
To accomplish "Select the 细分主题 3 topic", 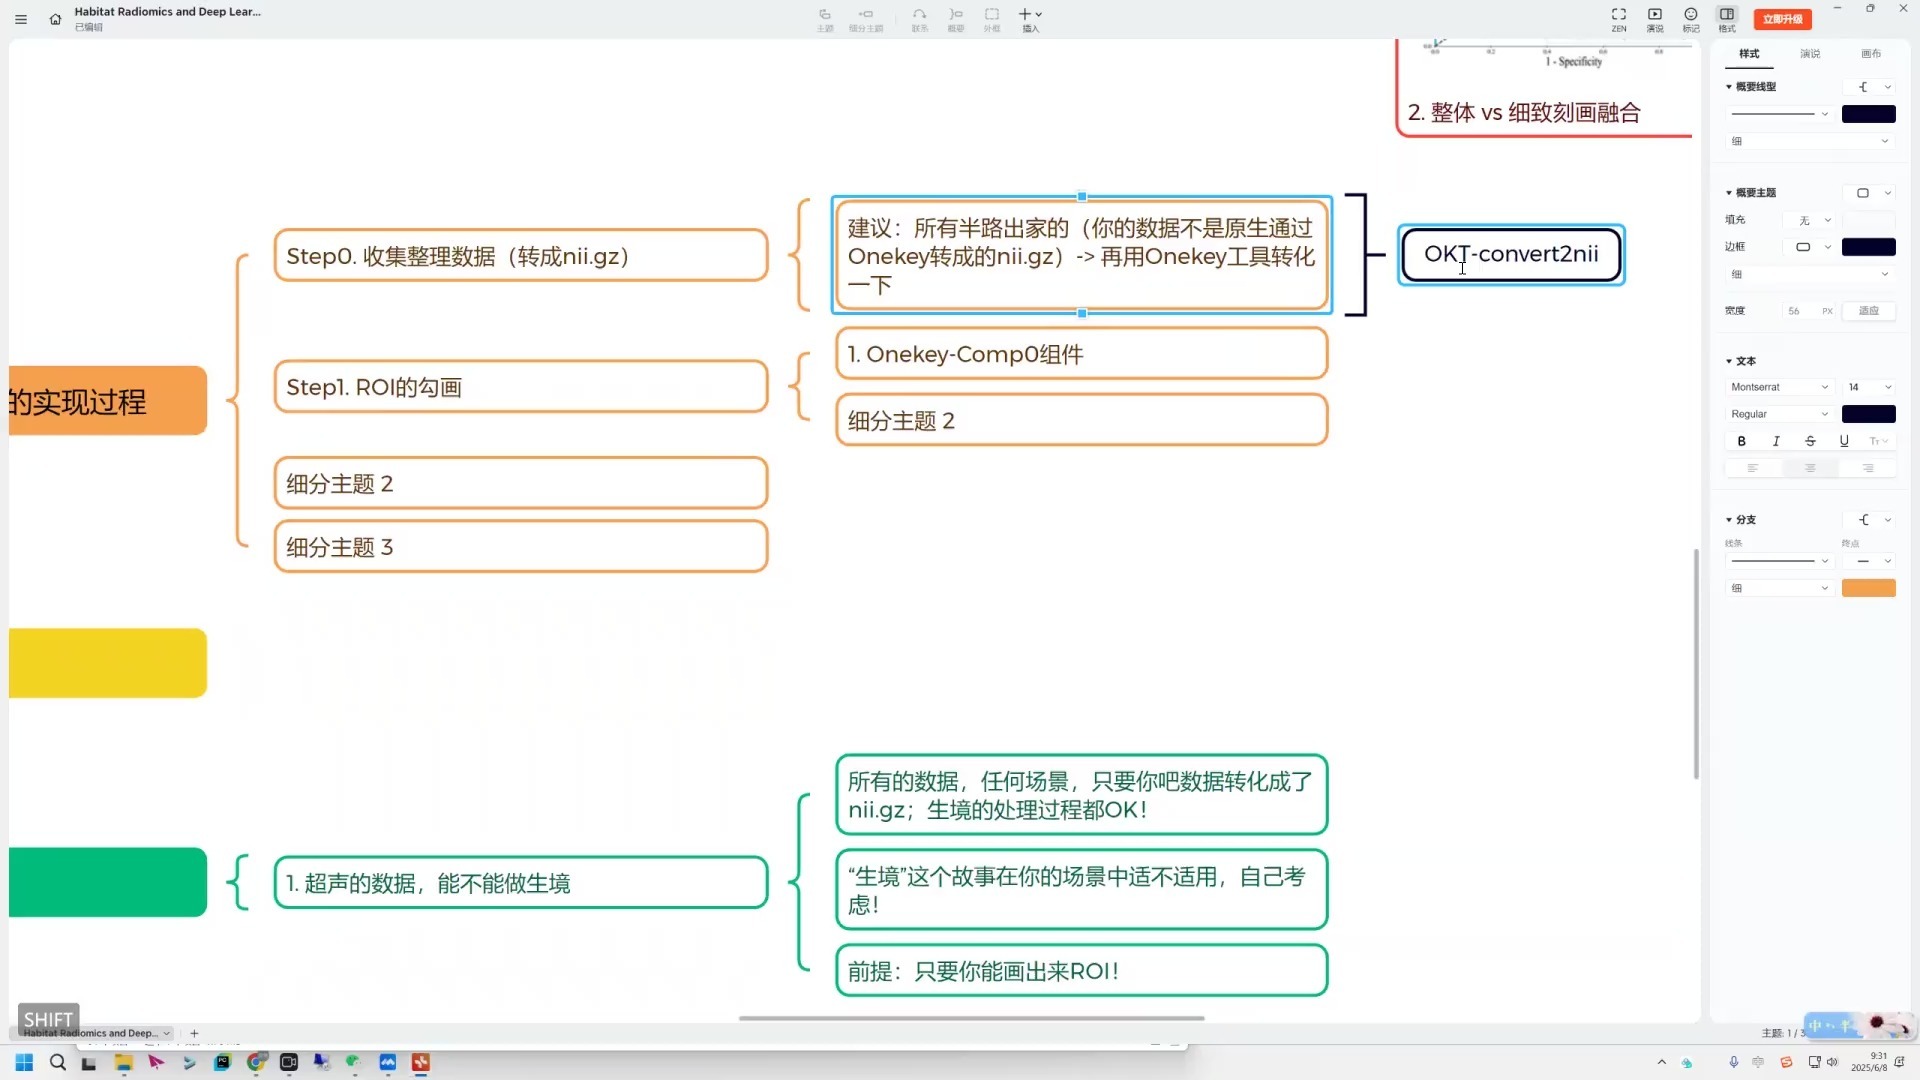I will coord(521,547).
